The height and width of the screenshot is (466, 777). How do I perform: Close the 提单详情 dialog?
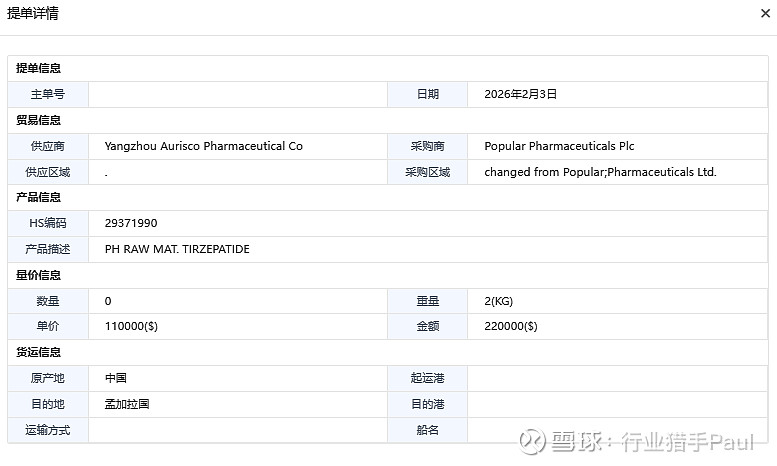[765, 14]
